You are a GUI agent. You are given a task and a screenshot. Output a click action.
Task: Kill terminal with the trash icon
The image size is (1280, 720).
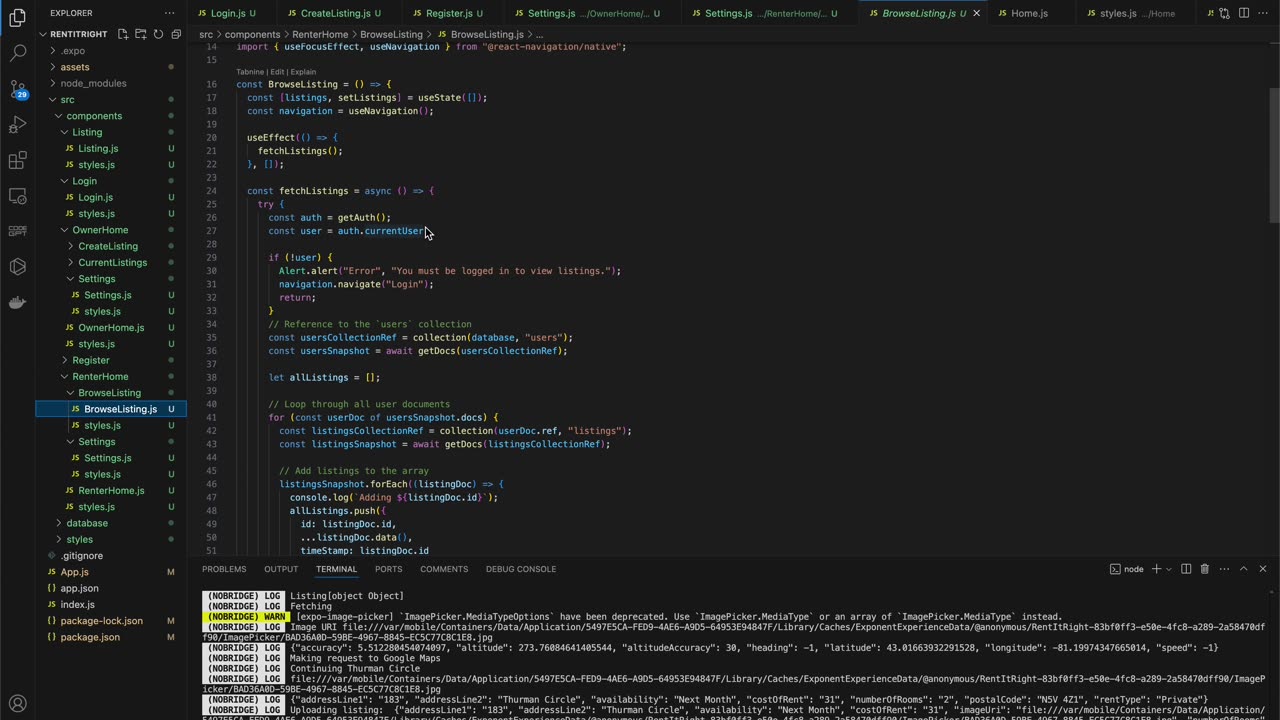point(1205,569)
